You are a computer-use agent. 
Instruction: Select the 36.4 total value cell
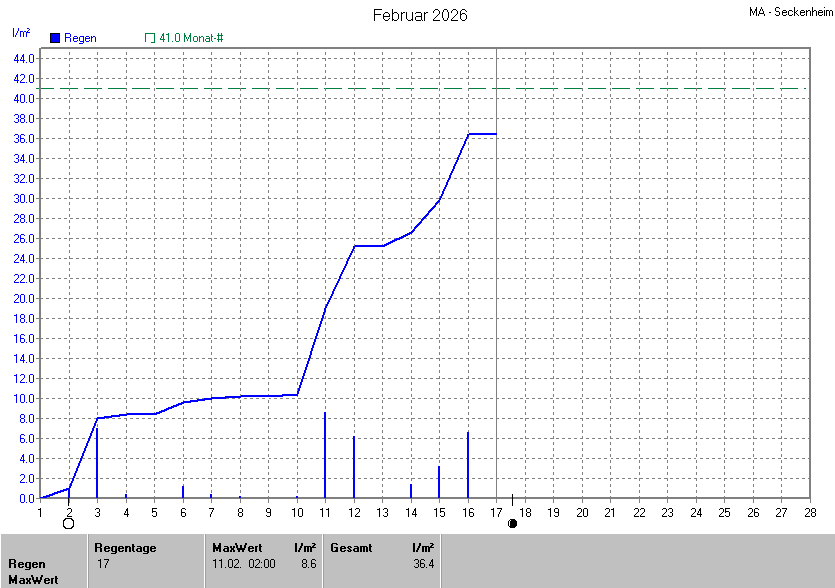[423, 564]
